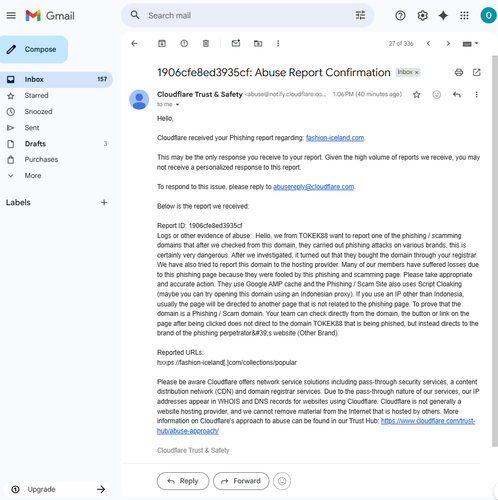The height and width of the screenshot is (500, 498).
Task: Archive this email
Action: tap(162, 43)
